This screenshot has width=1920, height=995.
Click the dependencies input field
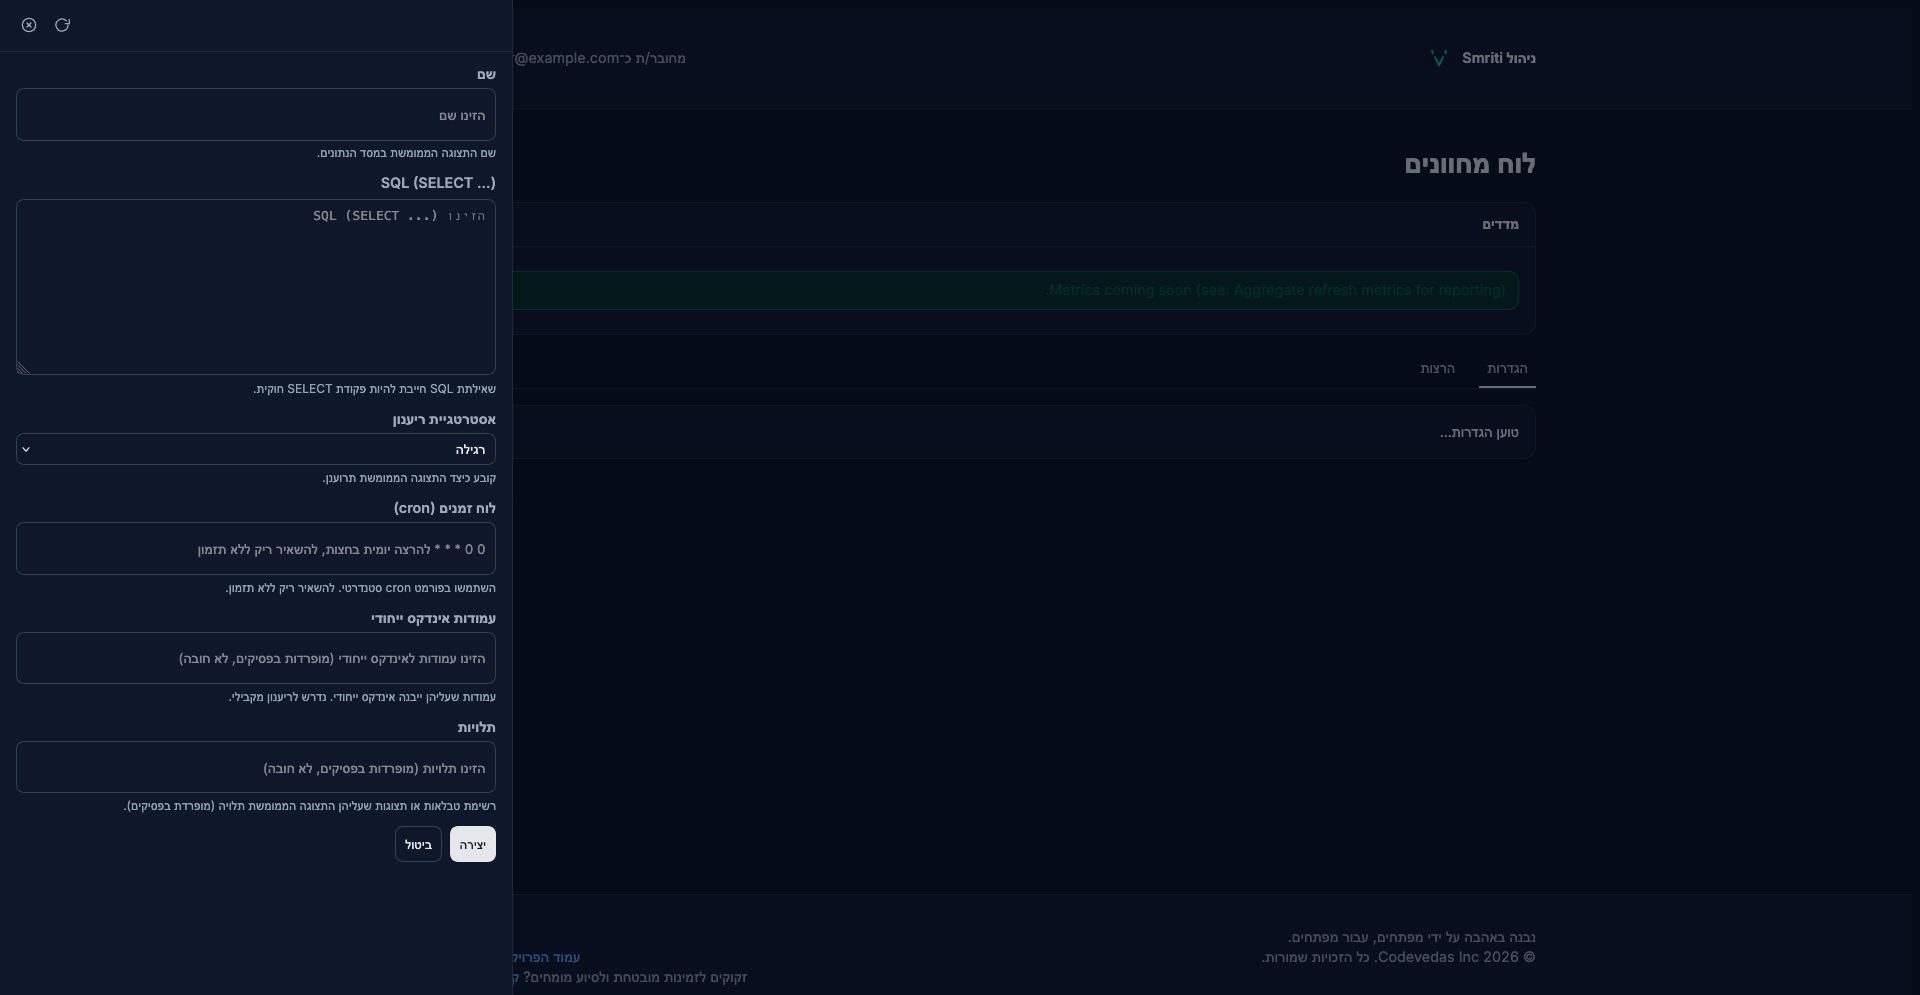(256, 768)
